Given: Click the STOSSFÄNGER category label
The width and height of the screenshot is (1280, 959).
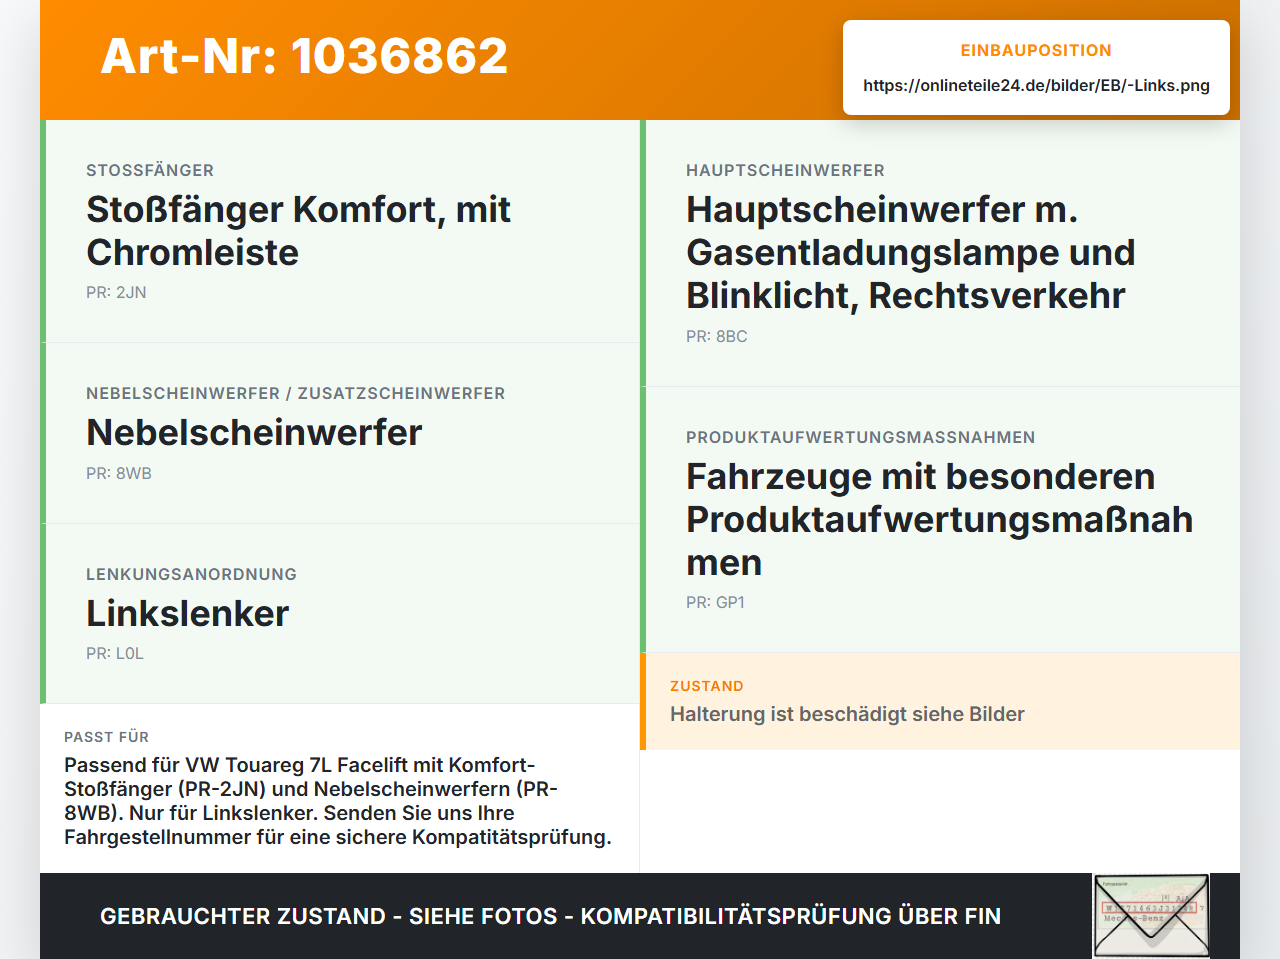Looking at the screenshot, I should (x=150, y=170).
